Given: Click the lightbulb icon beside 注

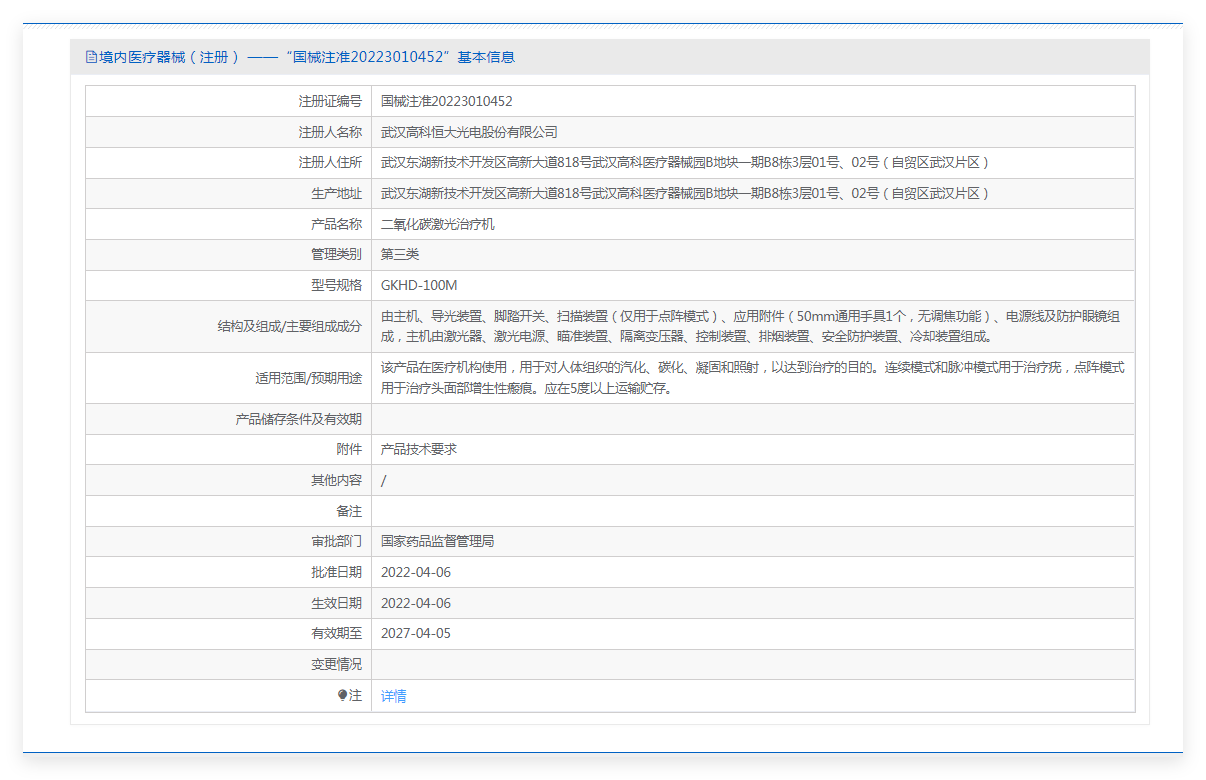Looking at the screenshot, I should click(343, 695).
